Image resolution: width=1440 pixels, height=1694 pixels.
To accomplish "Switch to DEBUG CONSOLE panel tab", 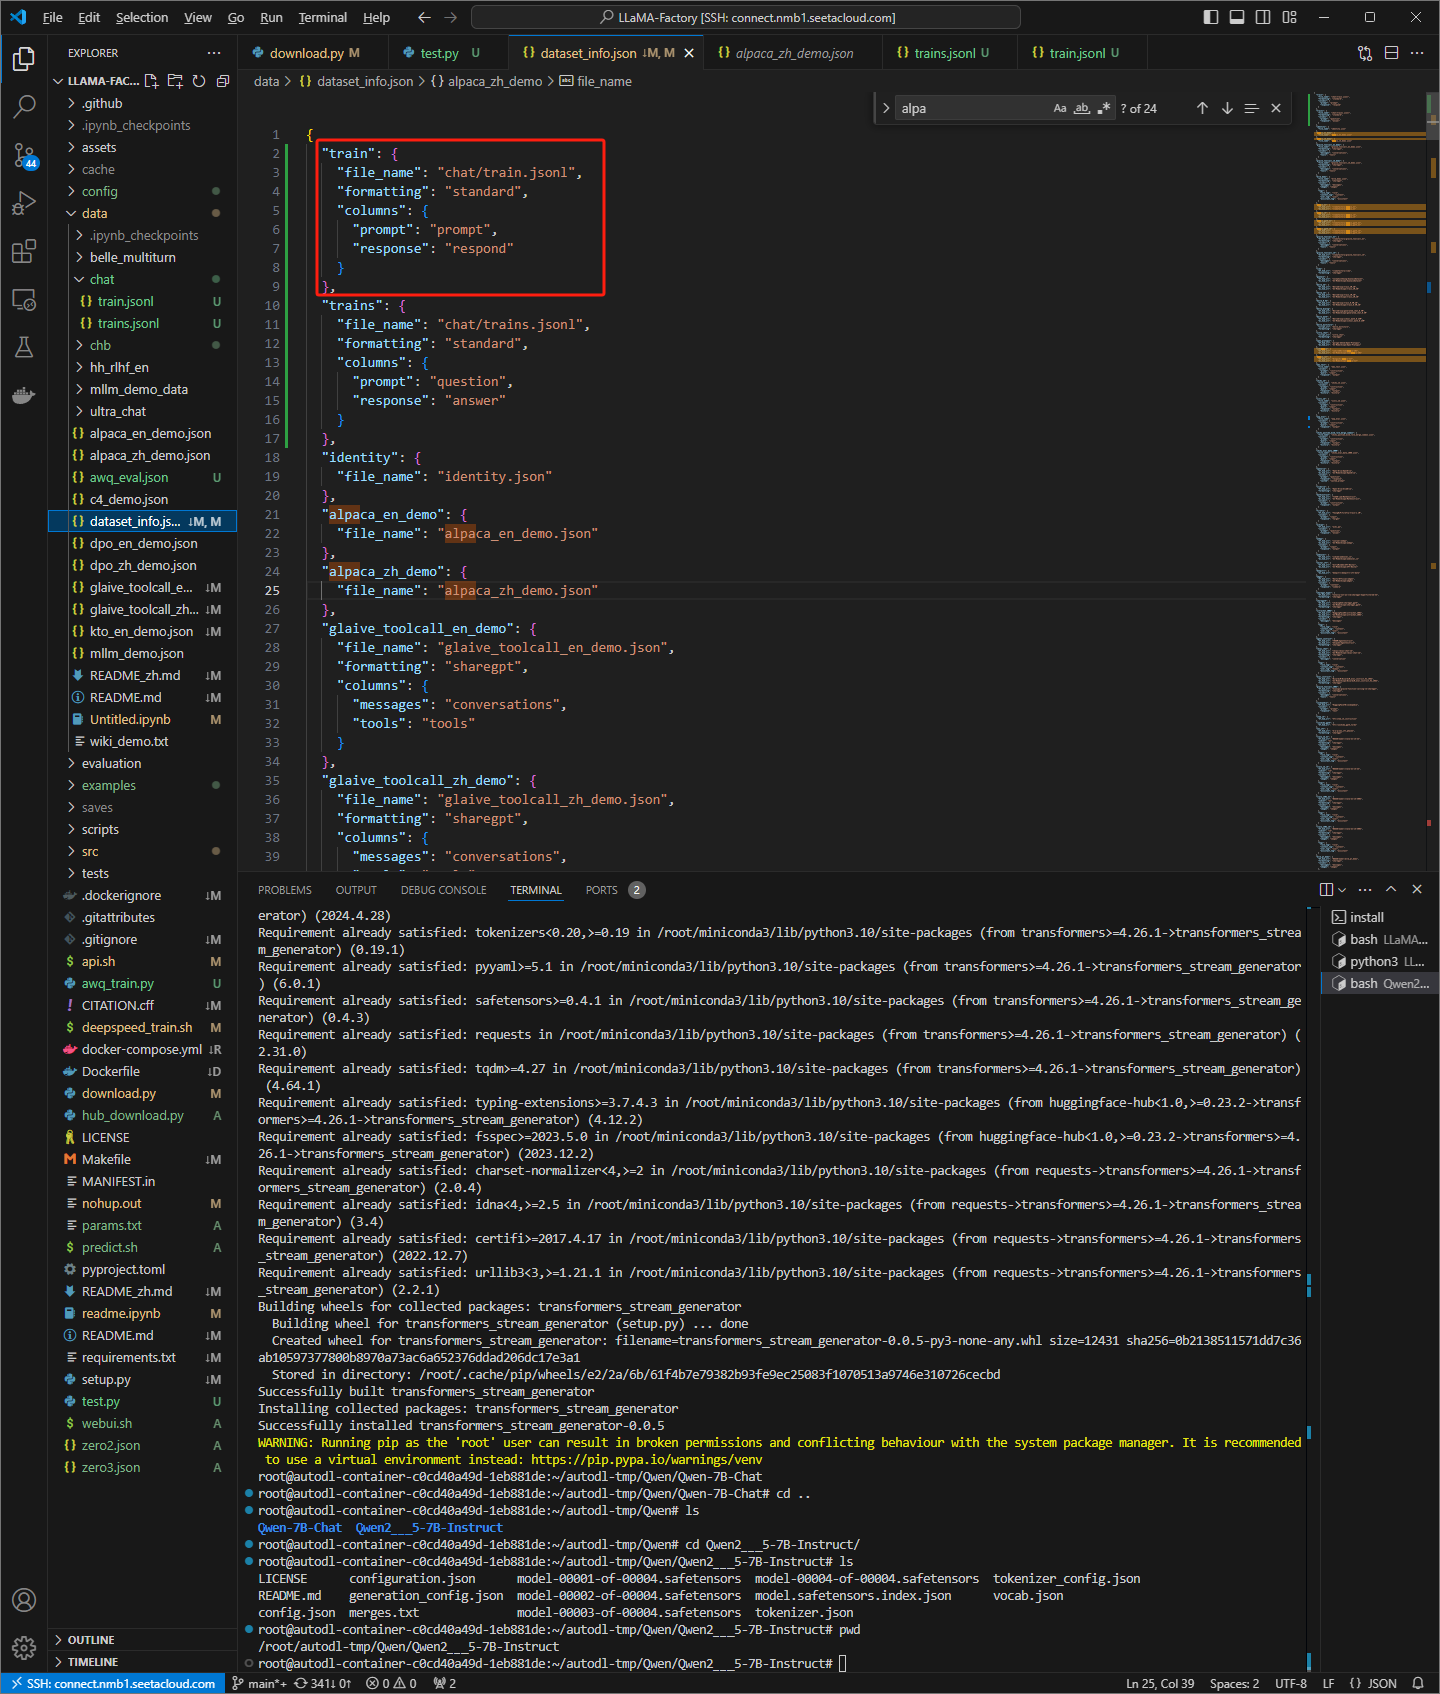I will click(x=444, y=890).
